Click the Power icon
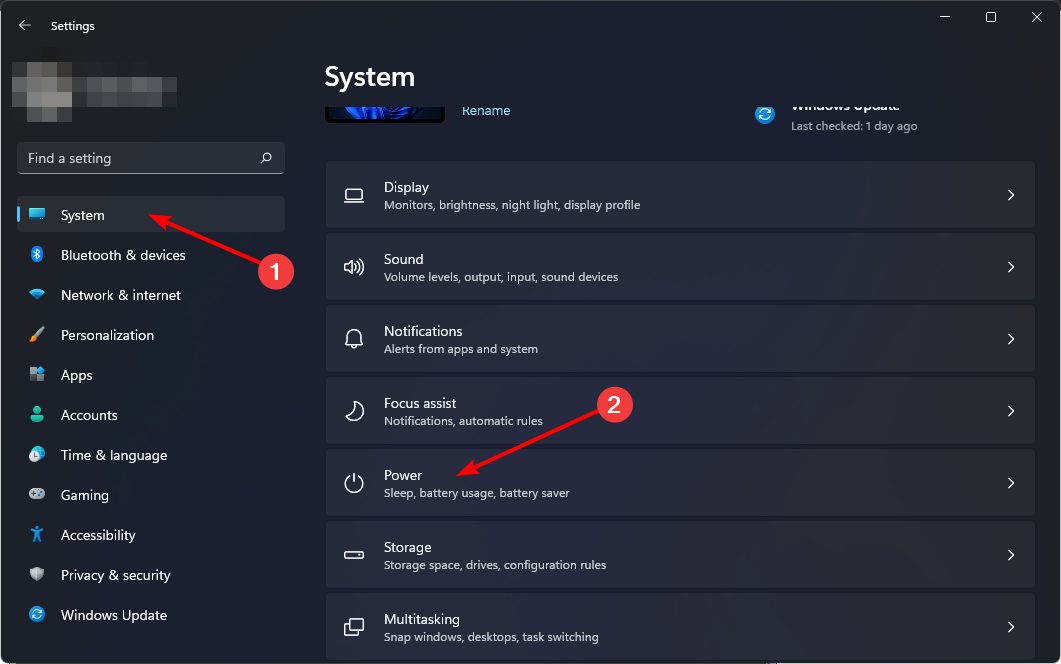The image size is (1061, 664). tap(354, 483)
